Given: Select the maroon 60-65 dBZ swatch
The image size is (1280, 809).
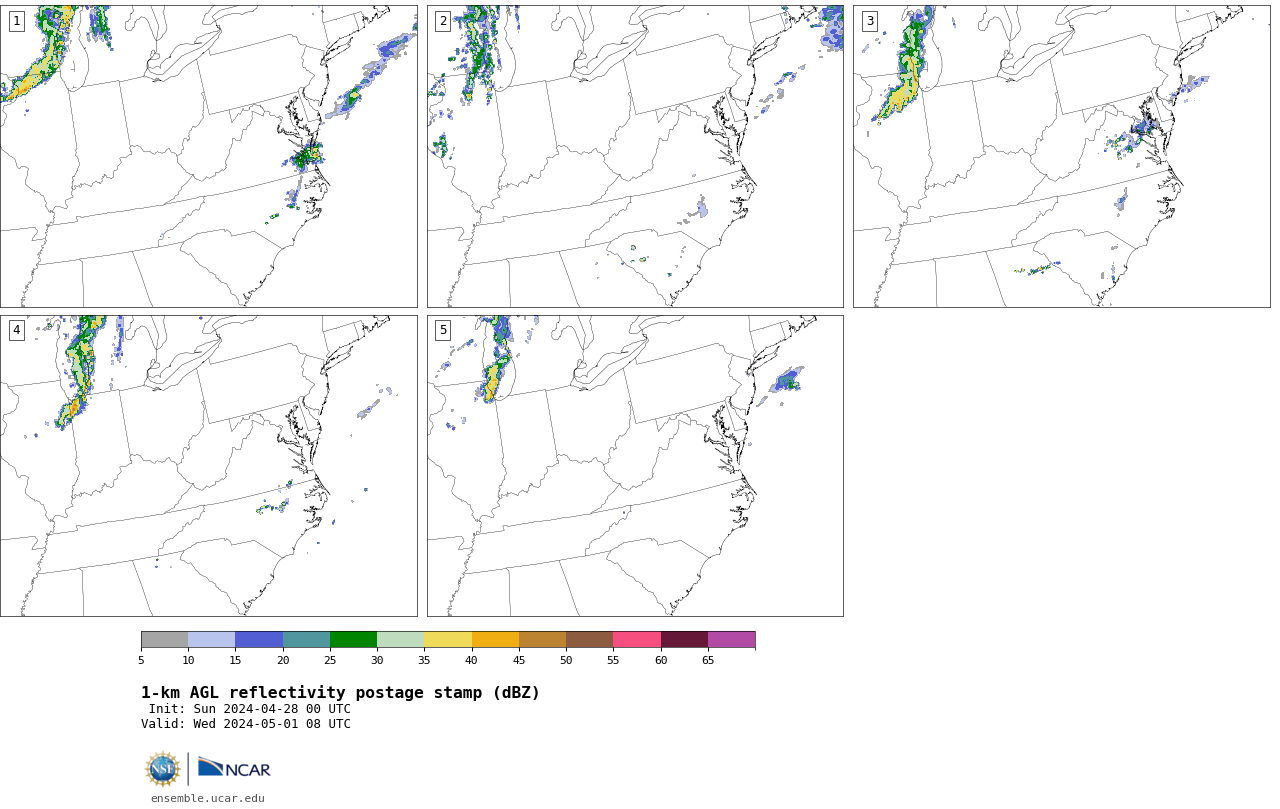Looking at the screenshot, I should [684, 640].
